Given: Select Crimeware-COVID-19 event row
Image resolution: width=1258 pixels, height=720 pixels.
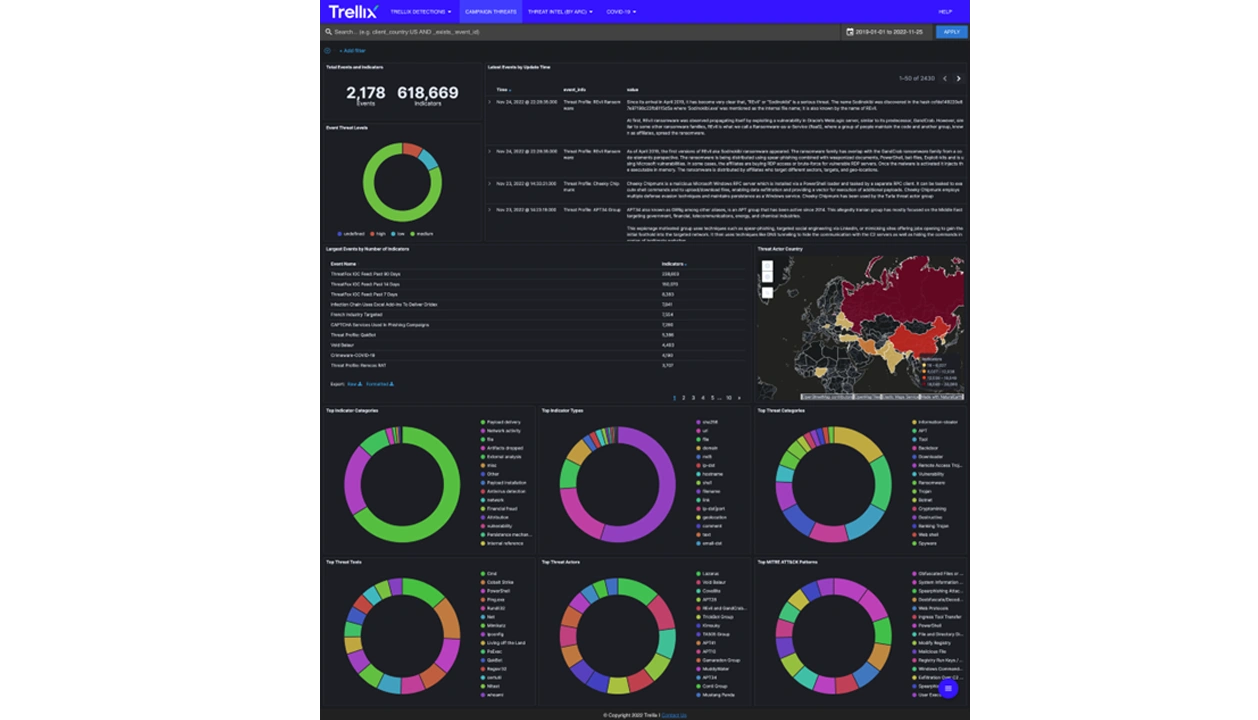Looking at the screenshot, I should pyautogui.click(x=537, y=355).
